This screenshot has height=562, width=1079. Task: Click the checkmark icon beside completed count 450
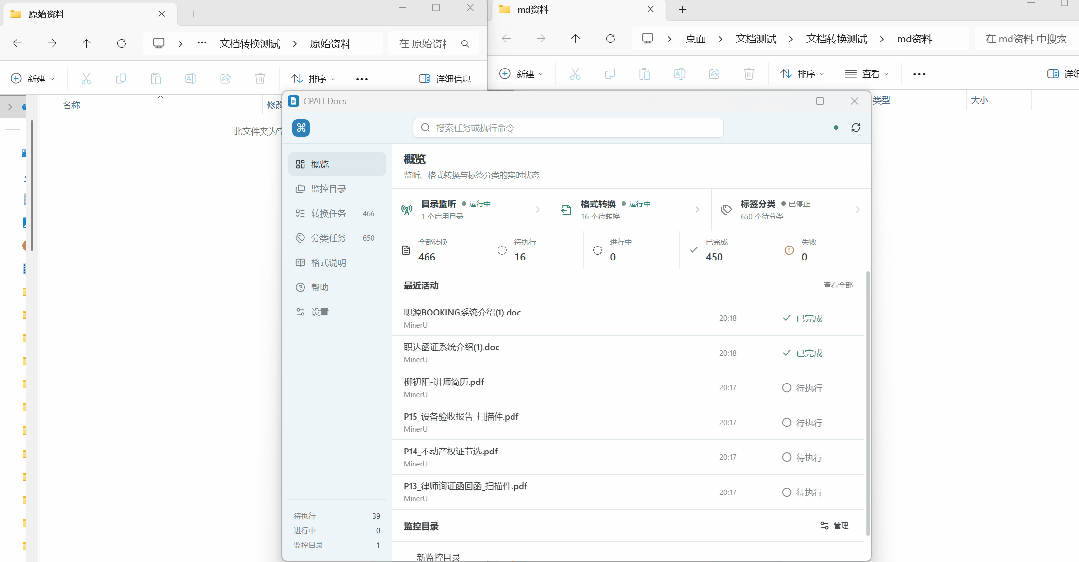(694, 250)
